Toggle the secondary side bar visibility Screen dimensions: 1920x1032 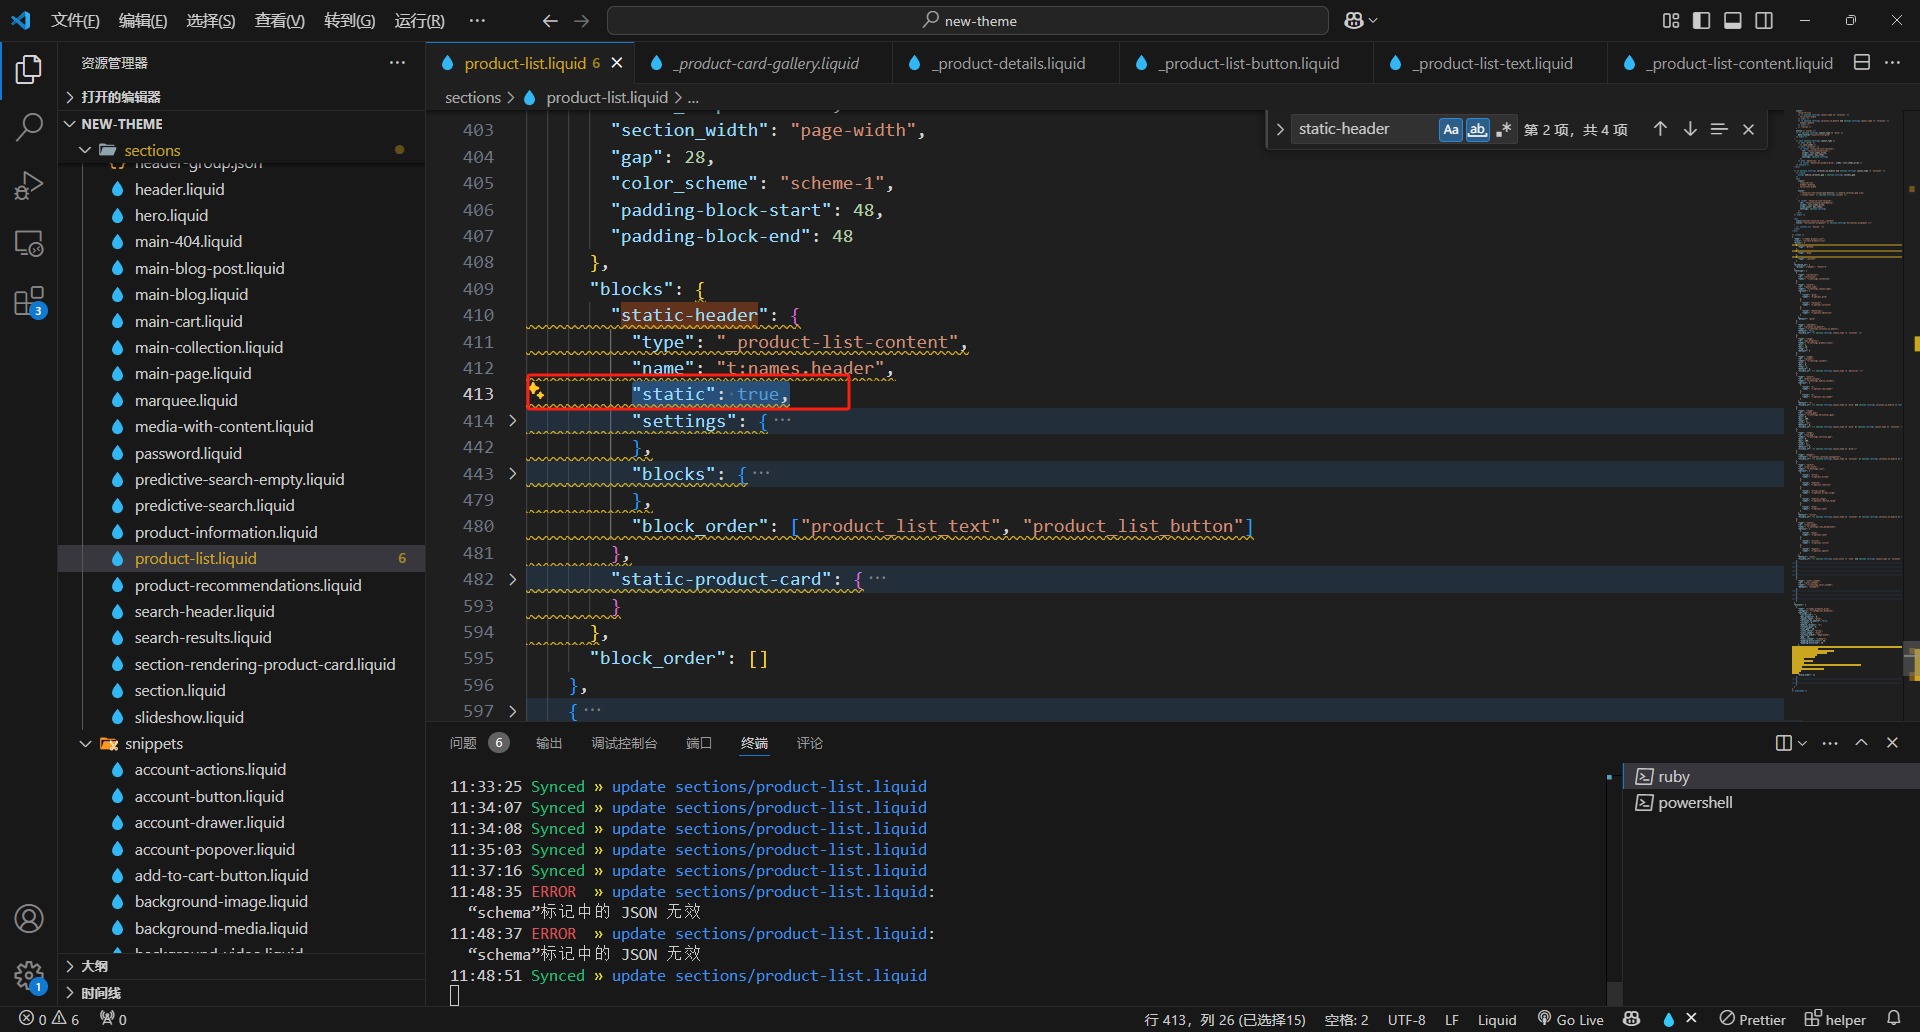[x=1764, y=20]
